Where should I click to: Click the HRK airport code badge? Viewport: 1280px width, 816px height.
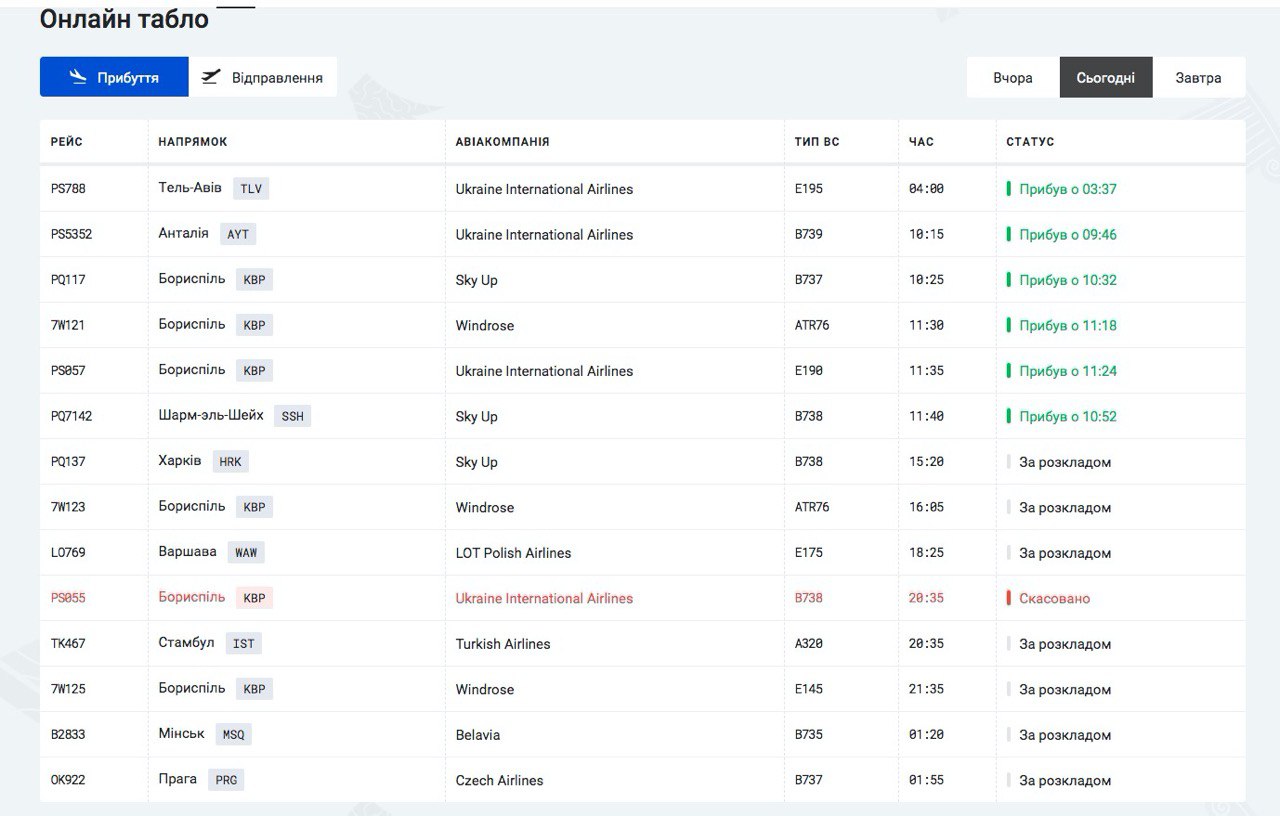230,462
